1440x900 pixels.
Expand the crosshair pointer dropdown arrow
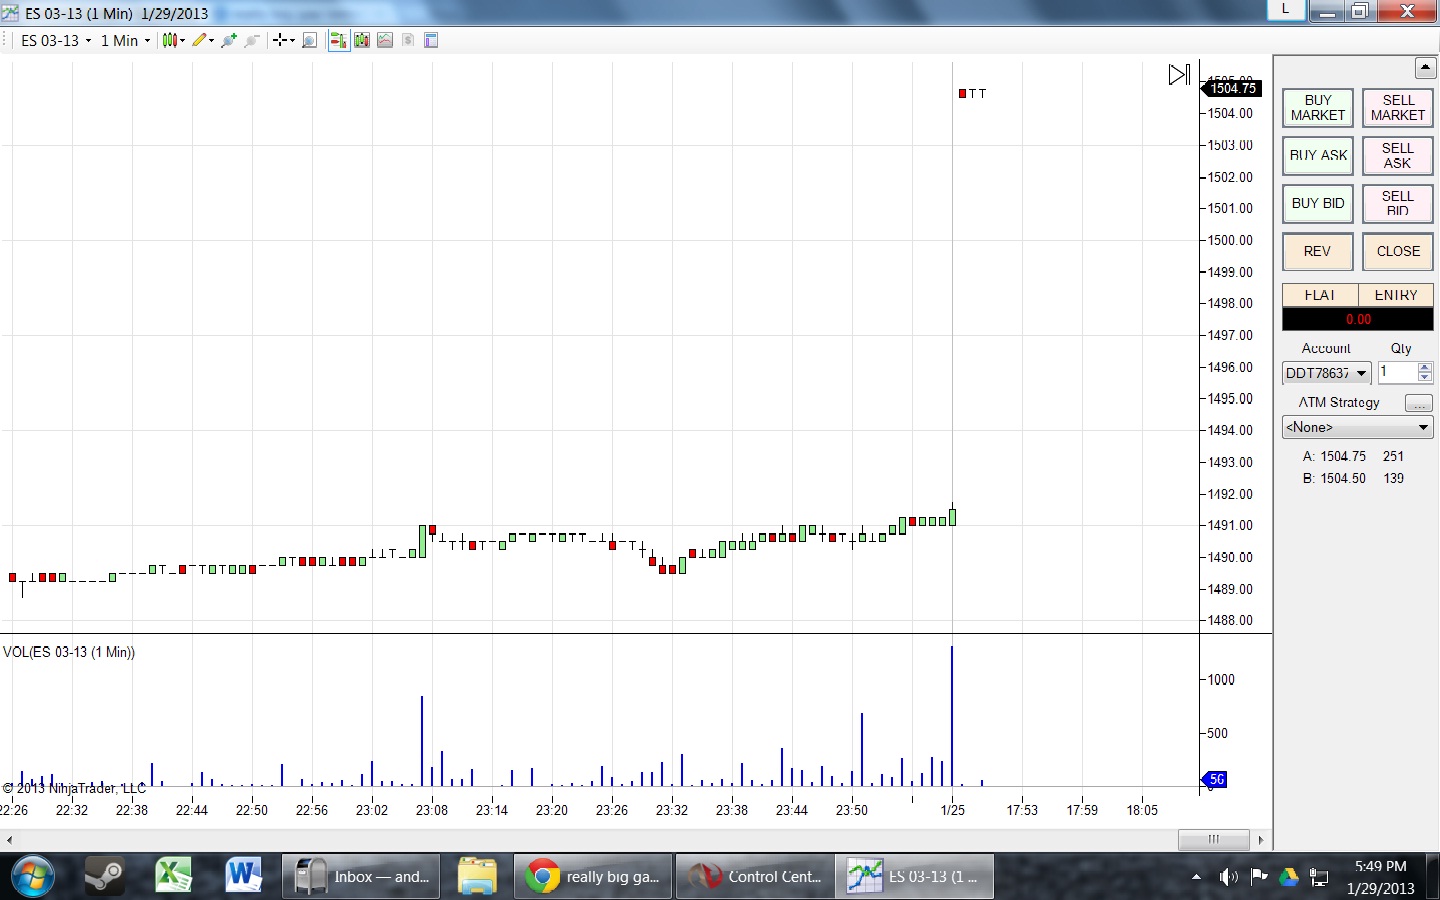(x=292, y=41)
